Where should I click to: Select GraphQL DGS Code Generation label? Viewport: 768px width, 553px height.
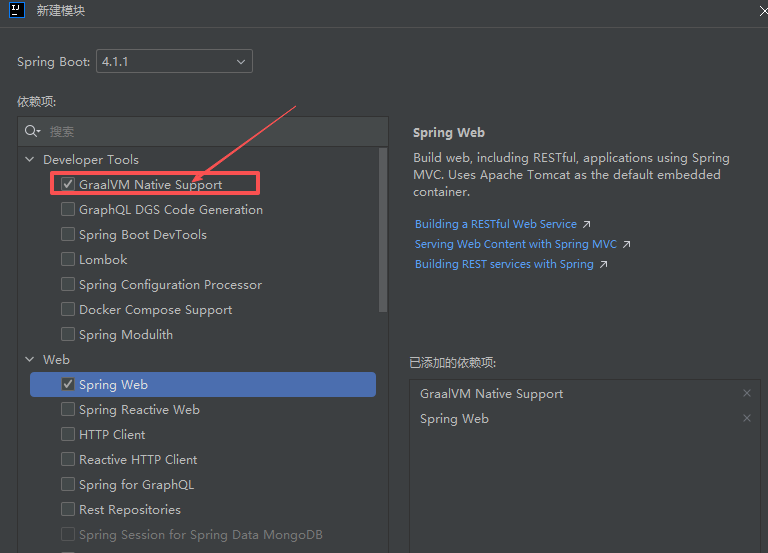pos(171,210)
